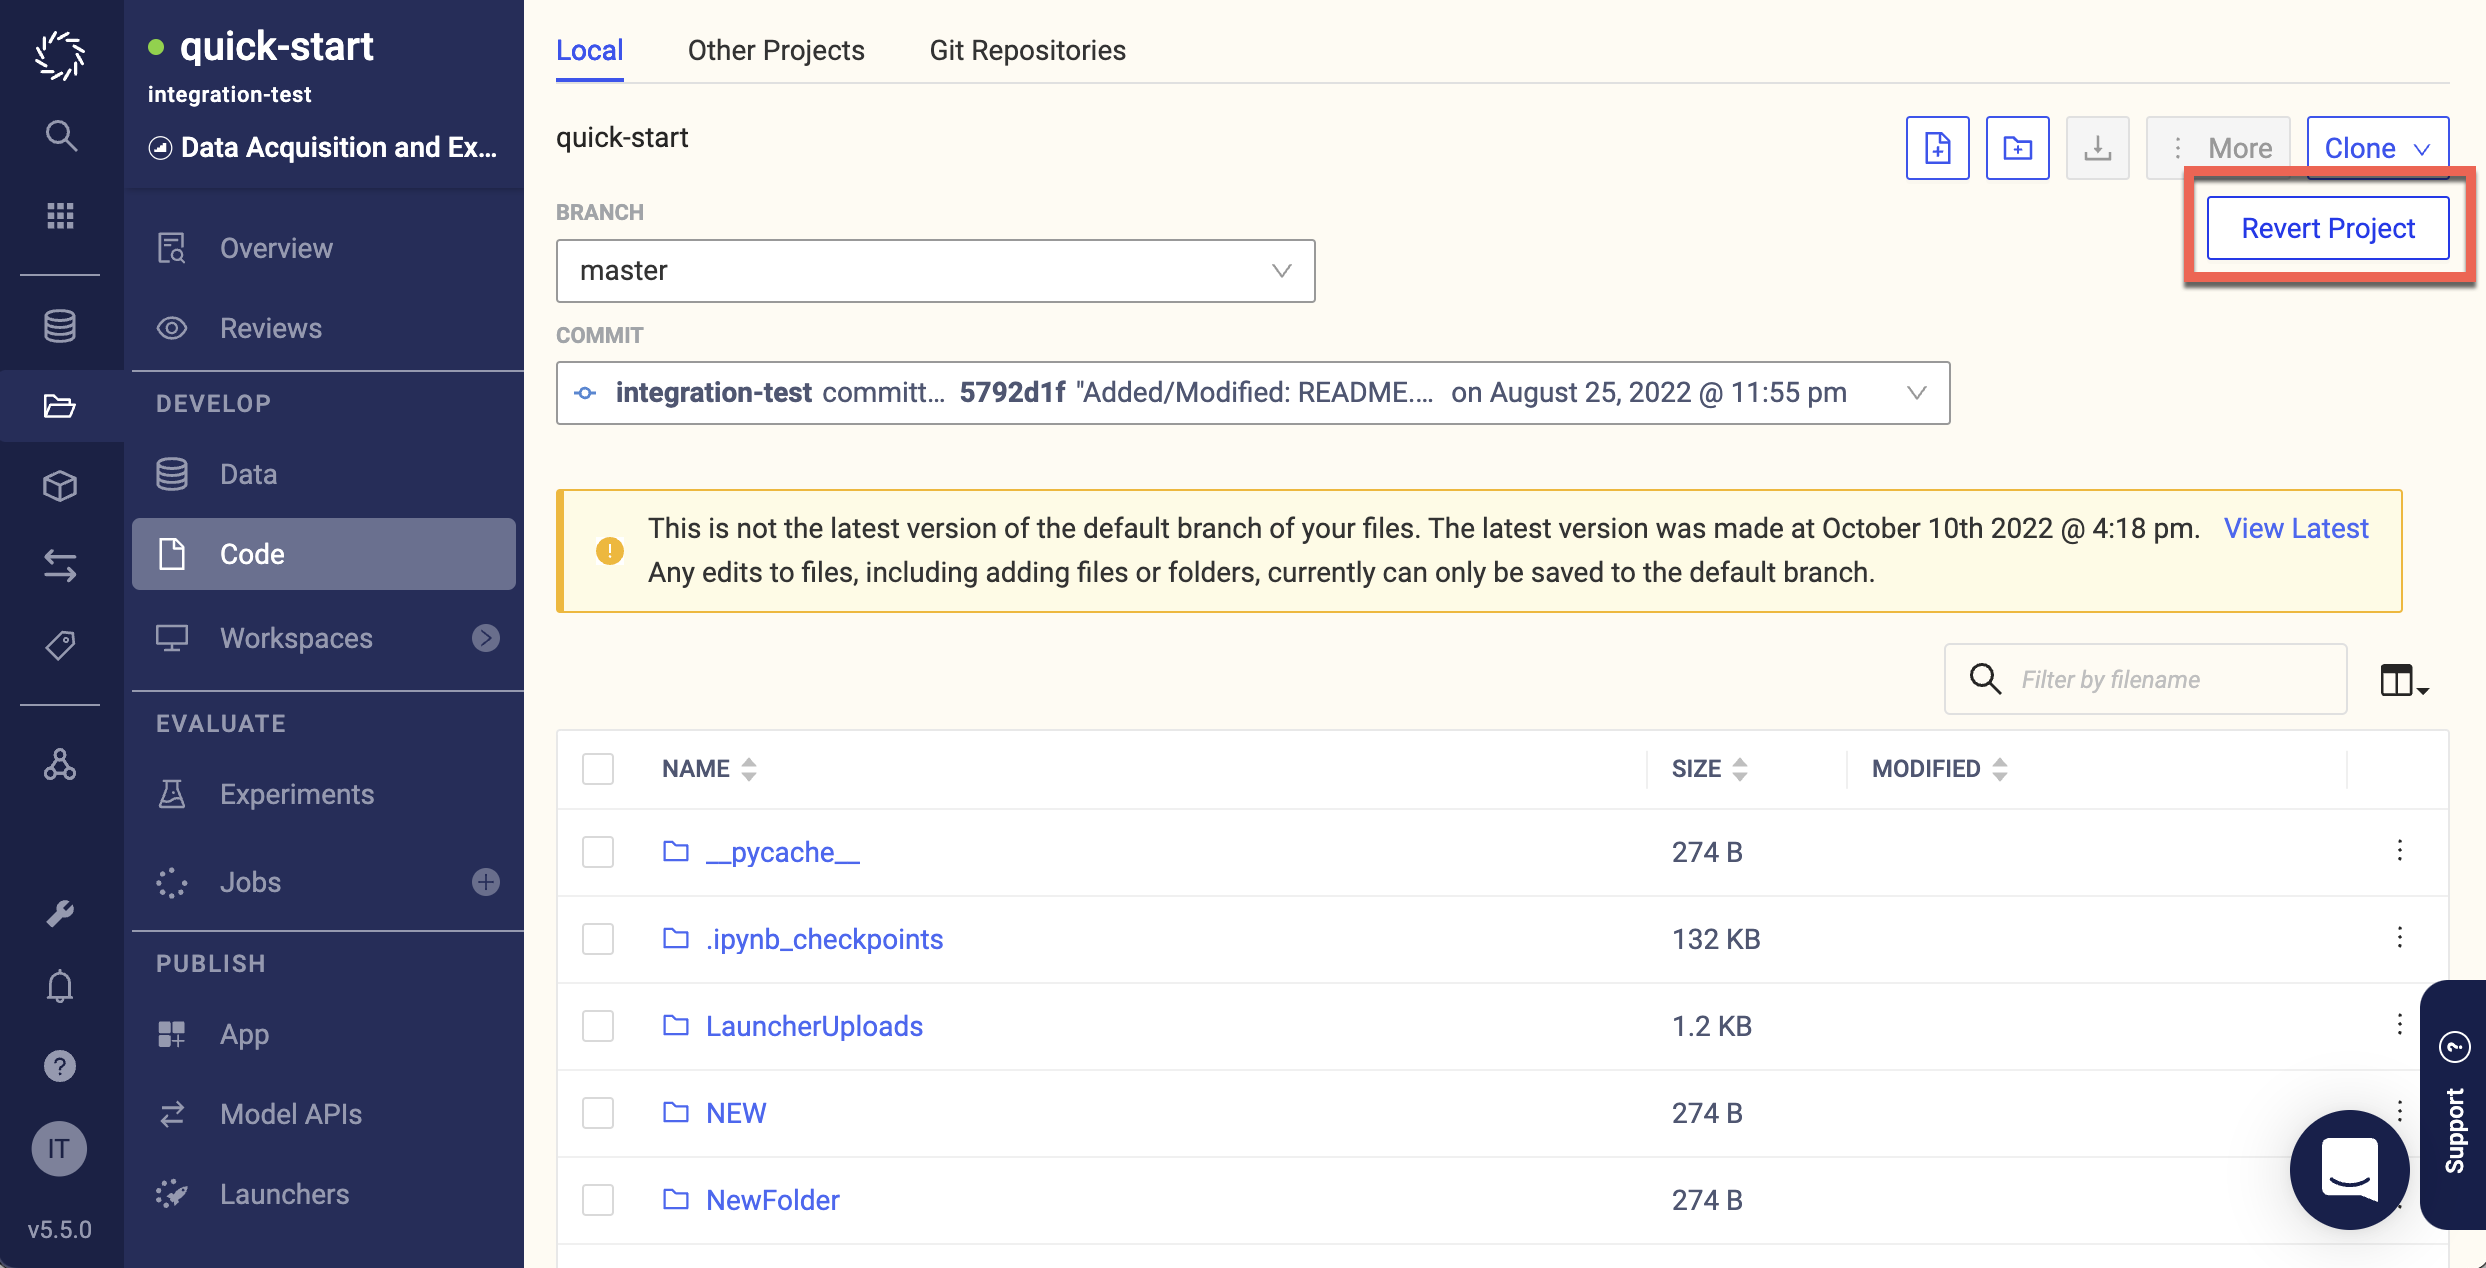
Task: Open the cube environments icon in rail
Action: click(x=60, y=486)
